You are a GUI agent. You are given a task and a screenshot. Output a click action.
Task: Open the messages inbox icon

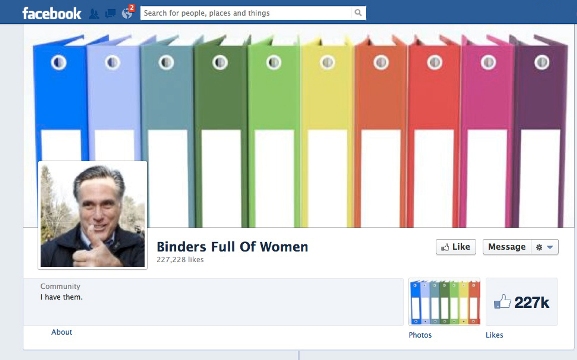point(110,14)
